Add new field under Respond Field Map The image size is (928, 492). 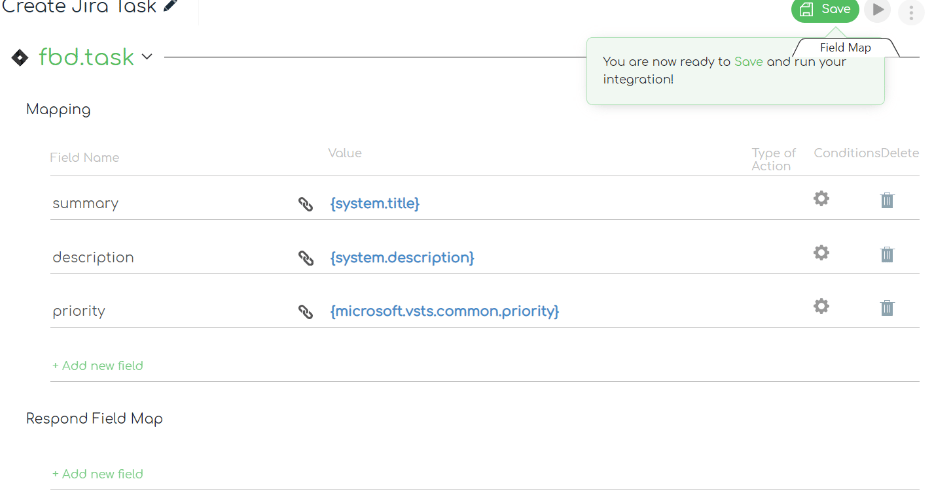pyautogui.click(x=98, y=474)
